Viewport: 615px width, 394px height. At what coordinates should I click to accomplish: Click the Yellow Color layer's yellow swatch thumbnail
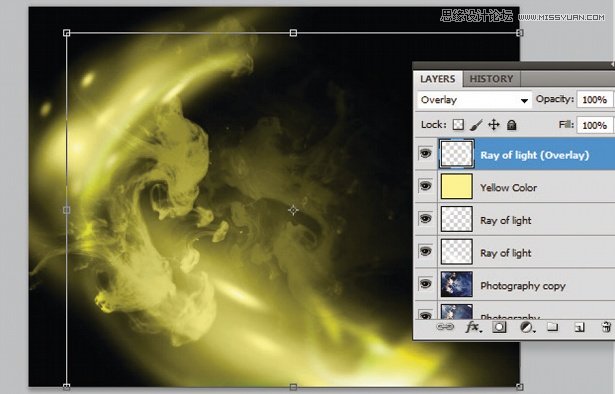point(457,186)
